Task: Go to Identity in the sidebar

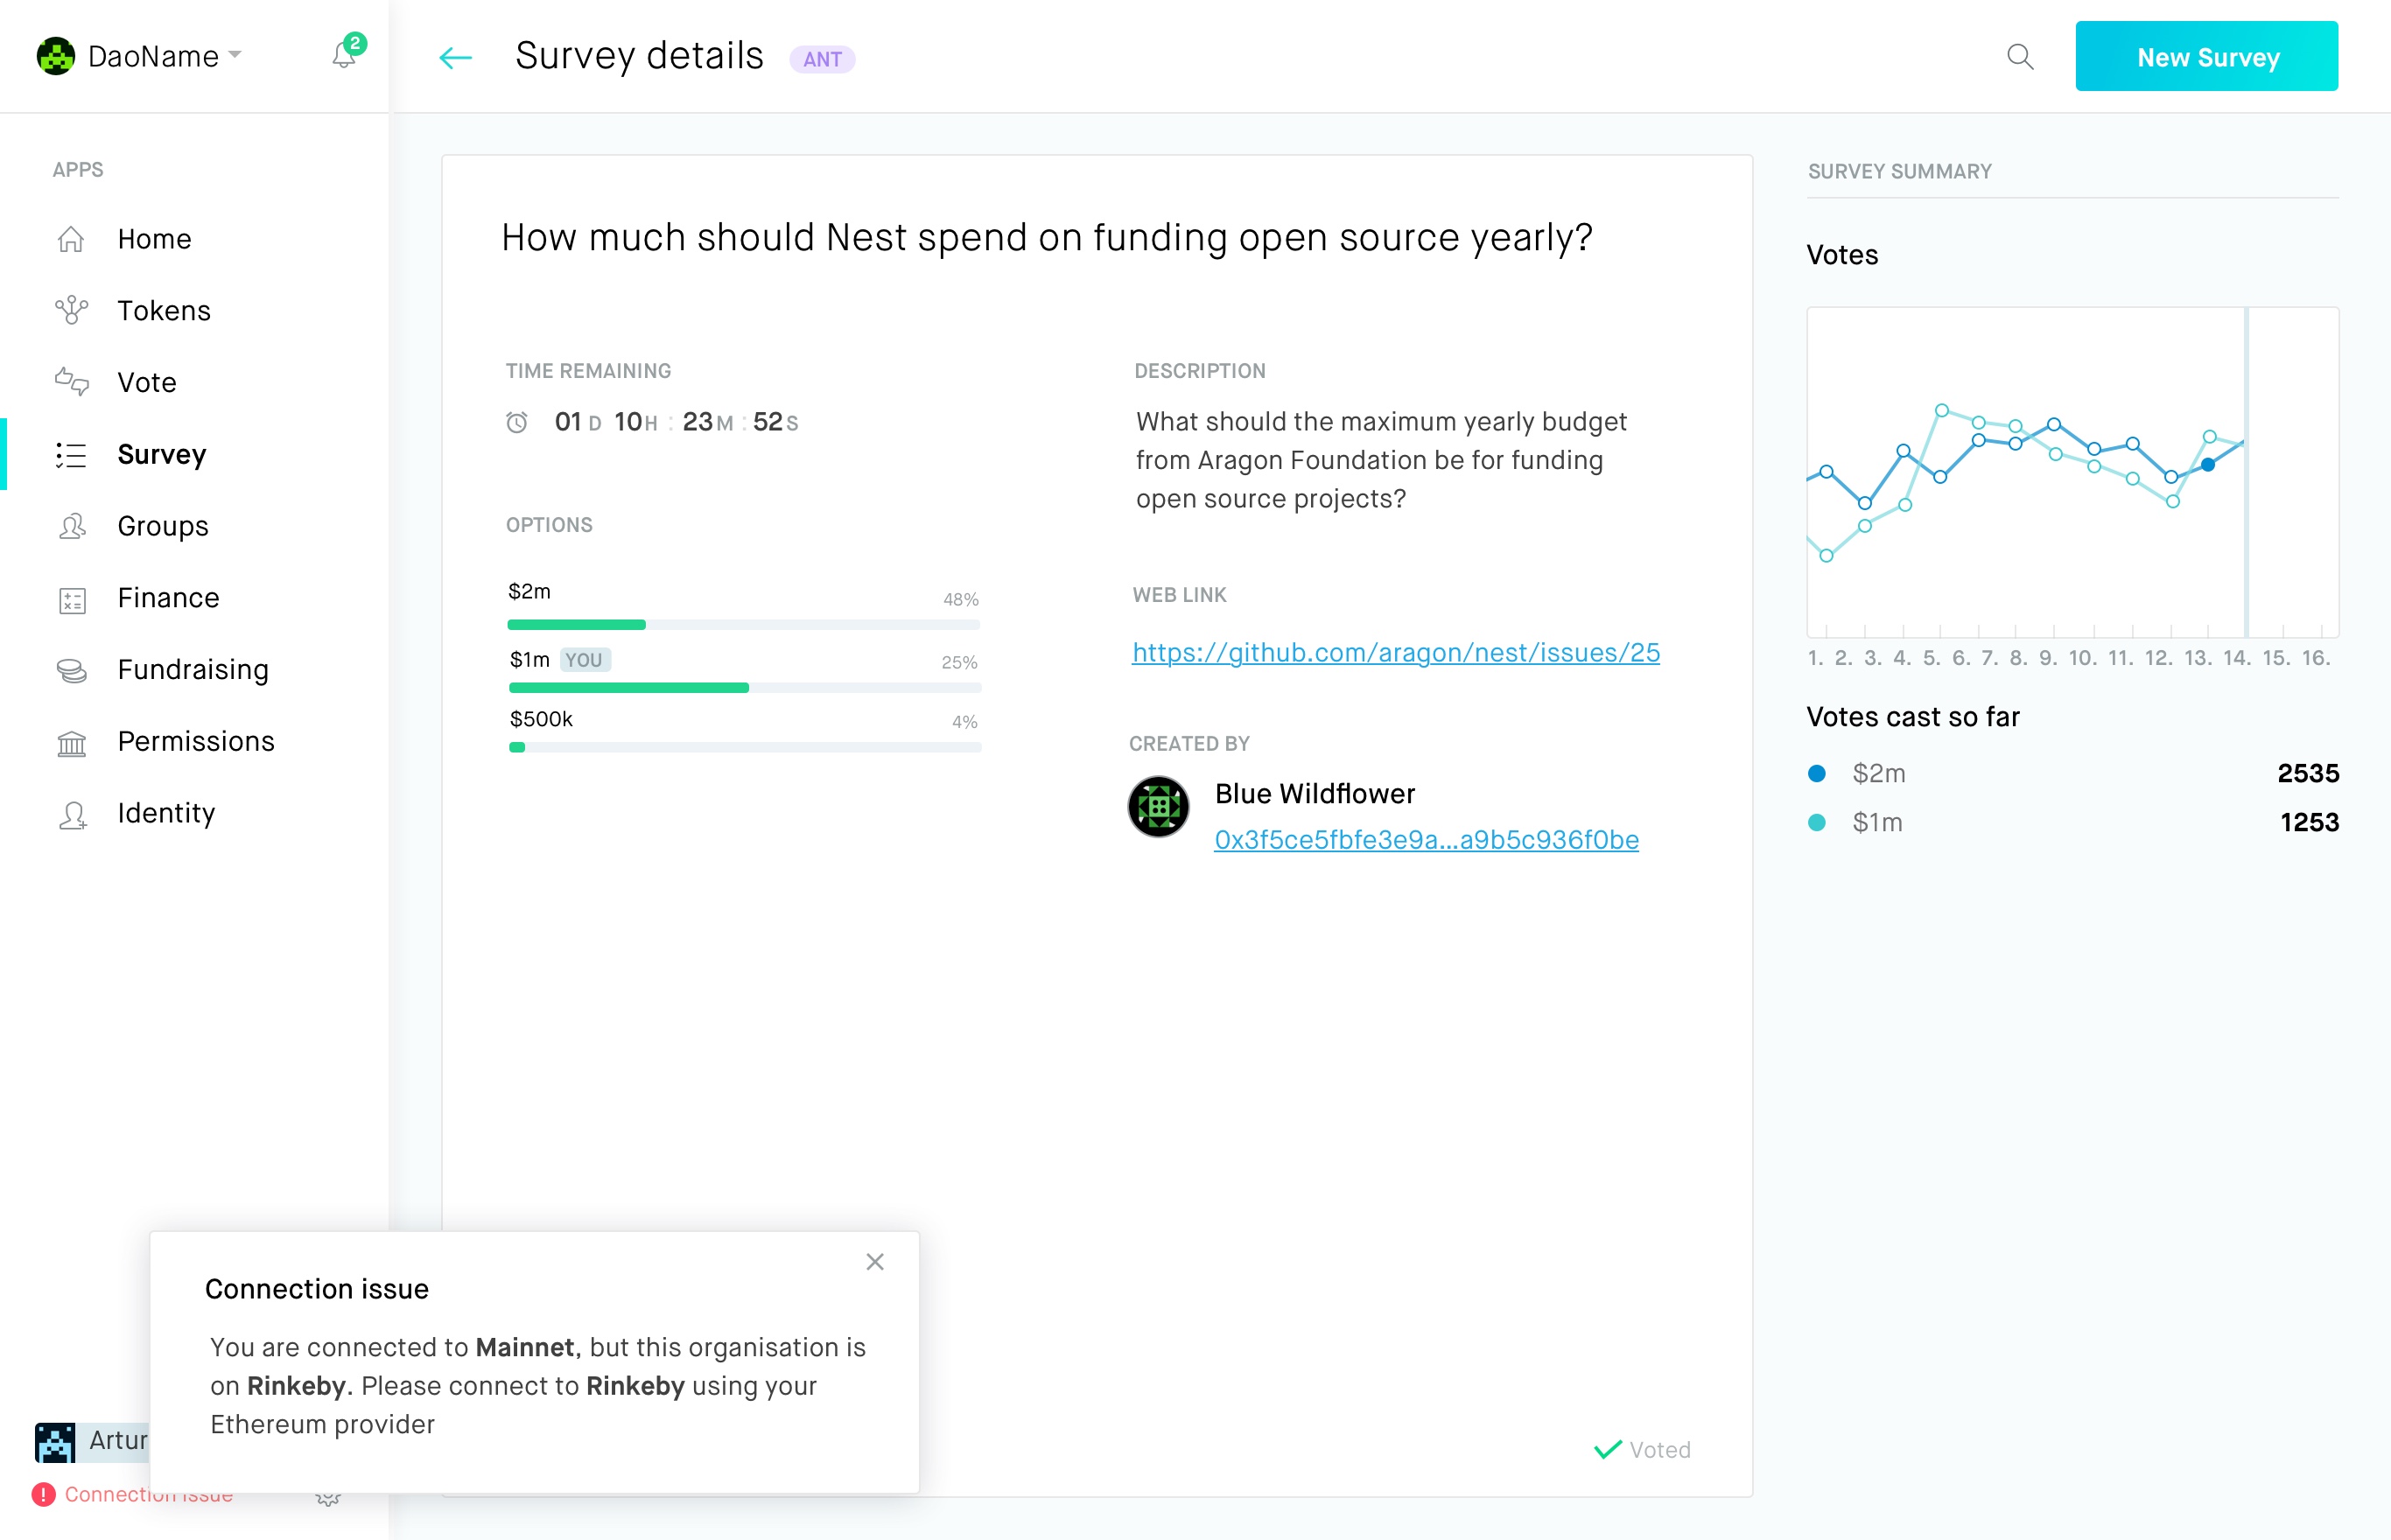Action: click(x=166, y=813)
